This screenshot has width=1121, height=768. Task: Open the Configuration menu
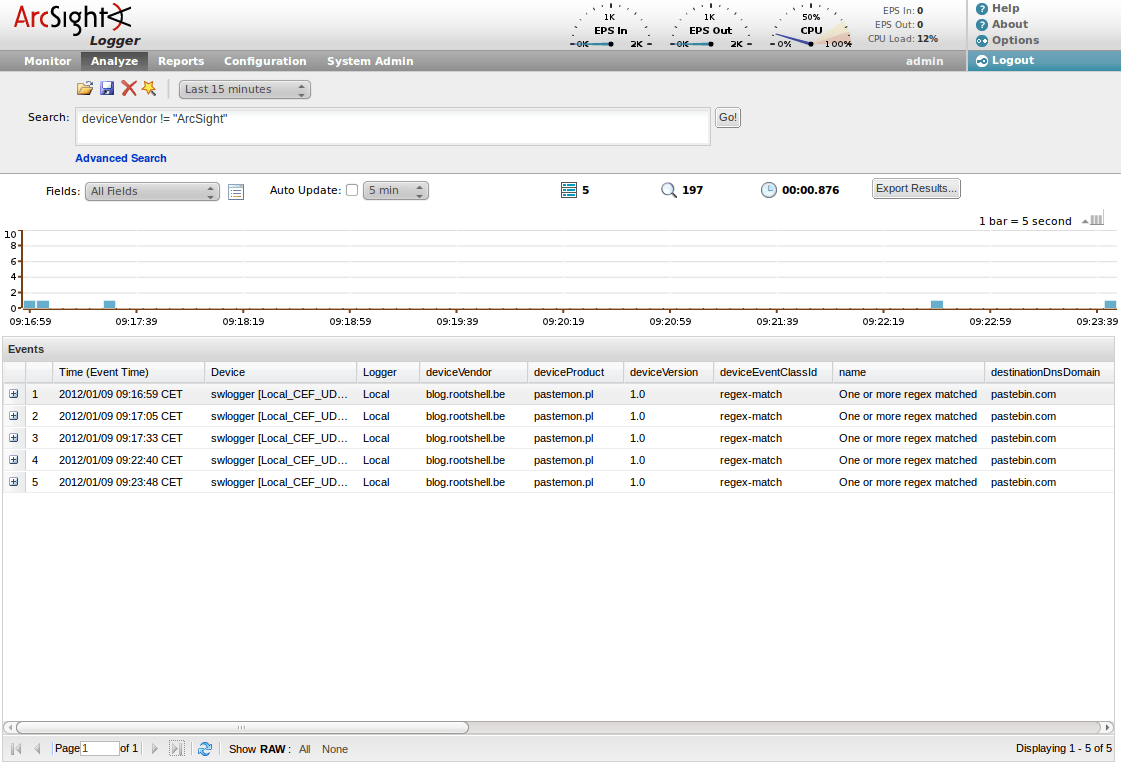click(x=264, y=61)
